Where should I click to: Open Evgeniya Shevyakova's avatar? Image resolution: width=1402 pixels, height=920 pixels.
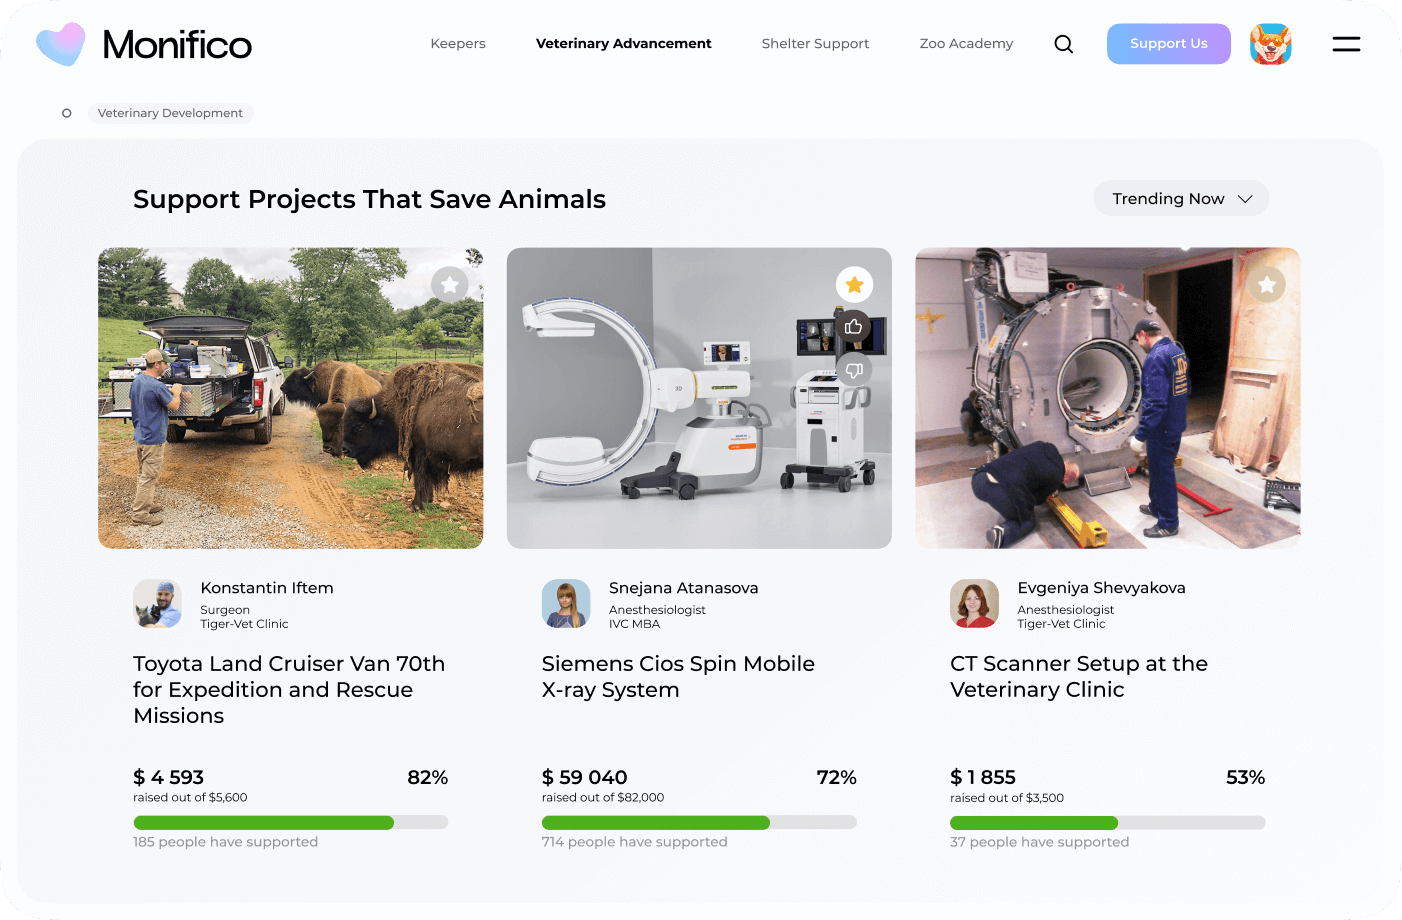(975, 604)
